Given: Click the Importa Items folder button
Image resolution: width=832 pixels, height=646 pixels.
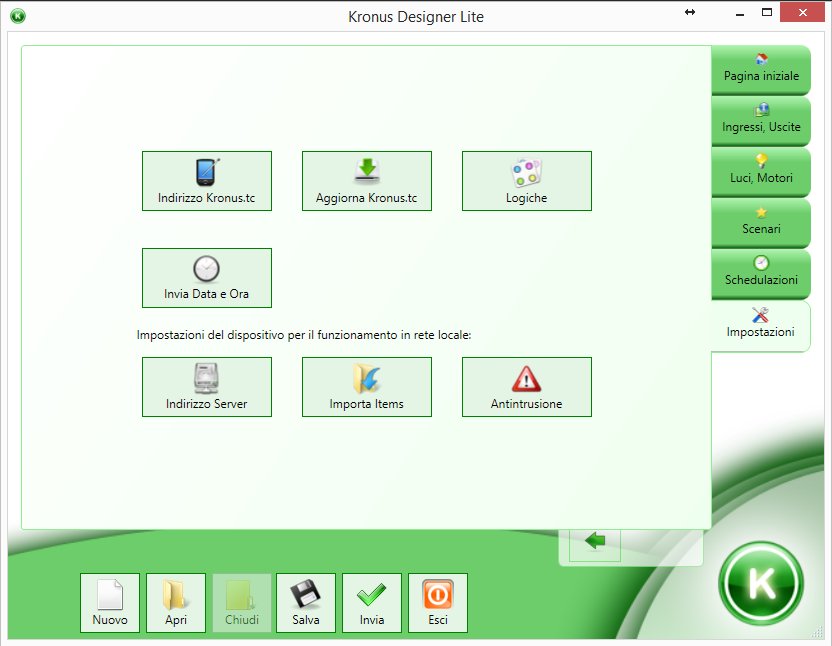Looking at the screenshot, I should [367, 387].
